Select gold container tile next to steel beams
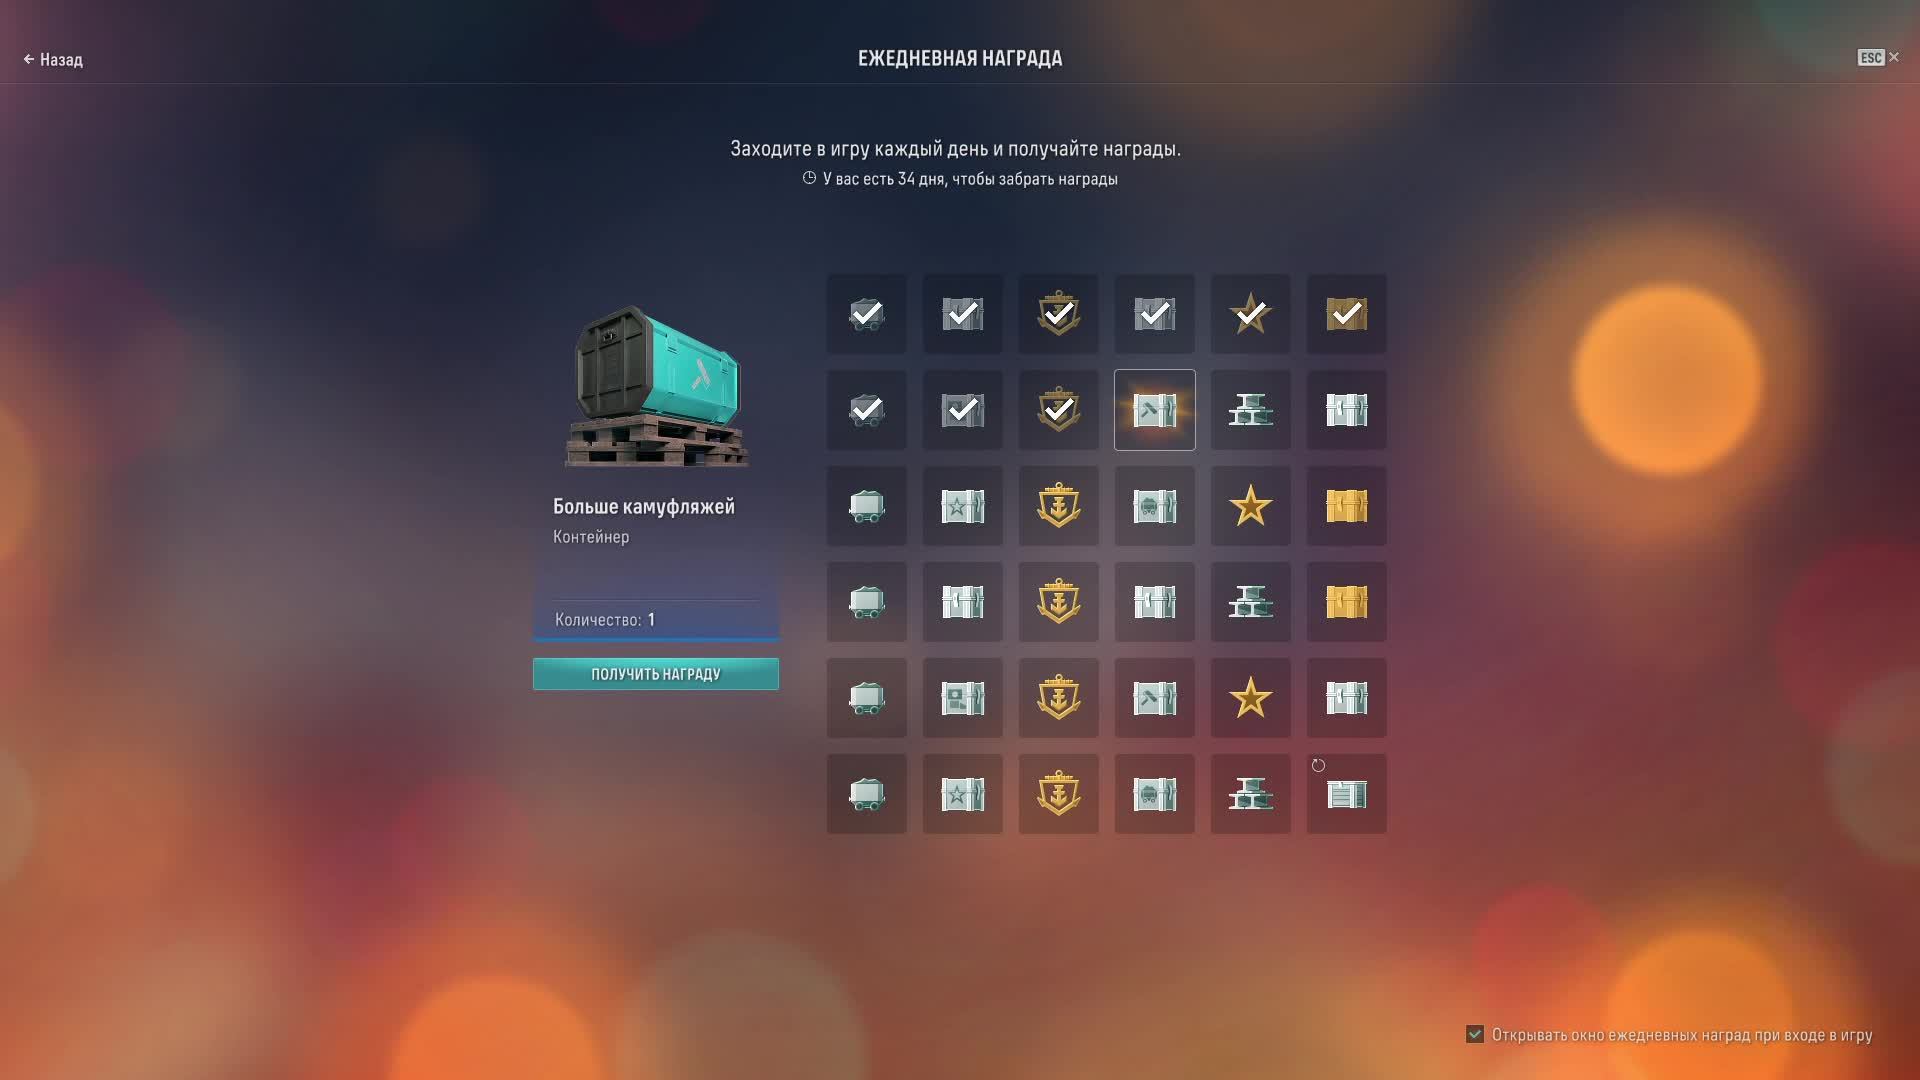This screenshot has height=1080, width=1920. (x=1346, y=602)
